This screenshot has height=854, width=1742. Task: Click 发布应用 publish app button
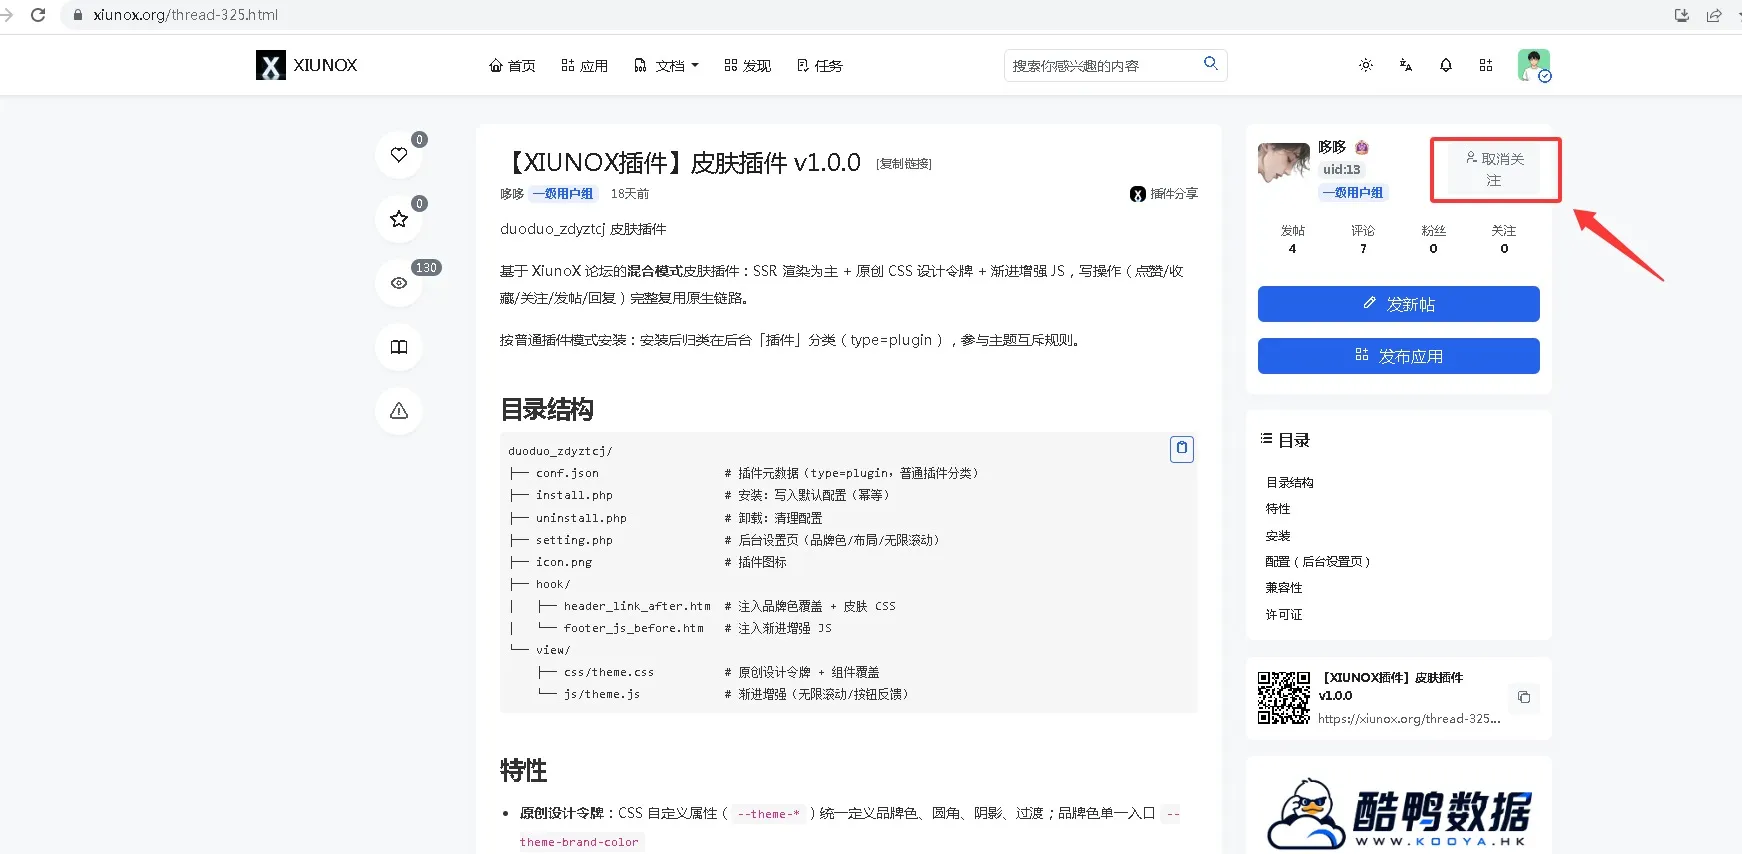pos(1399,356)
